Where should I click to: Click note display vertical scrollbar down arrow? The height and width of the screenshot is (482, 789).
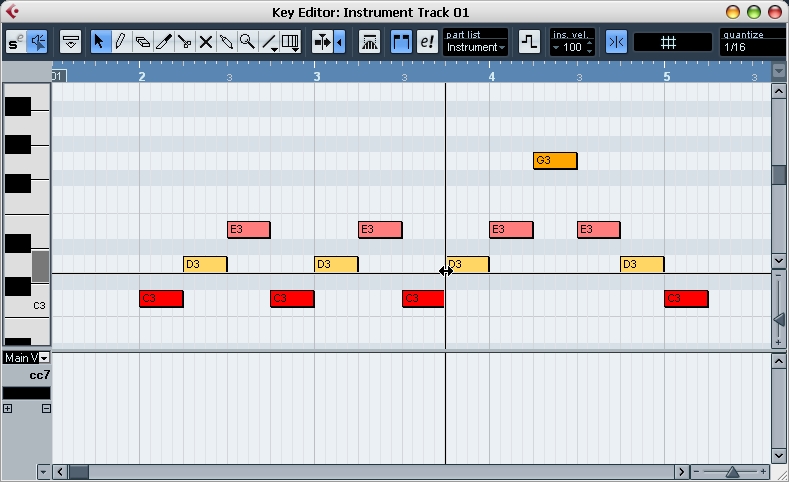[x=778, y=261]
